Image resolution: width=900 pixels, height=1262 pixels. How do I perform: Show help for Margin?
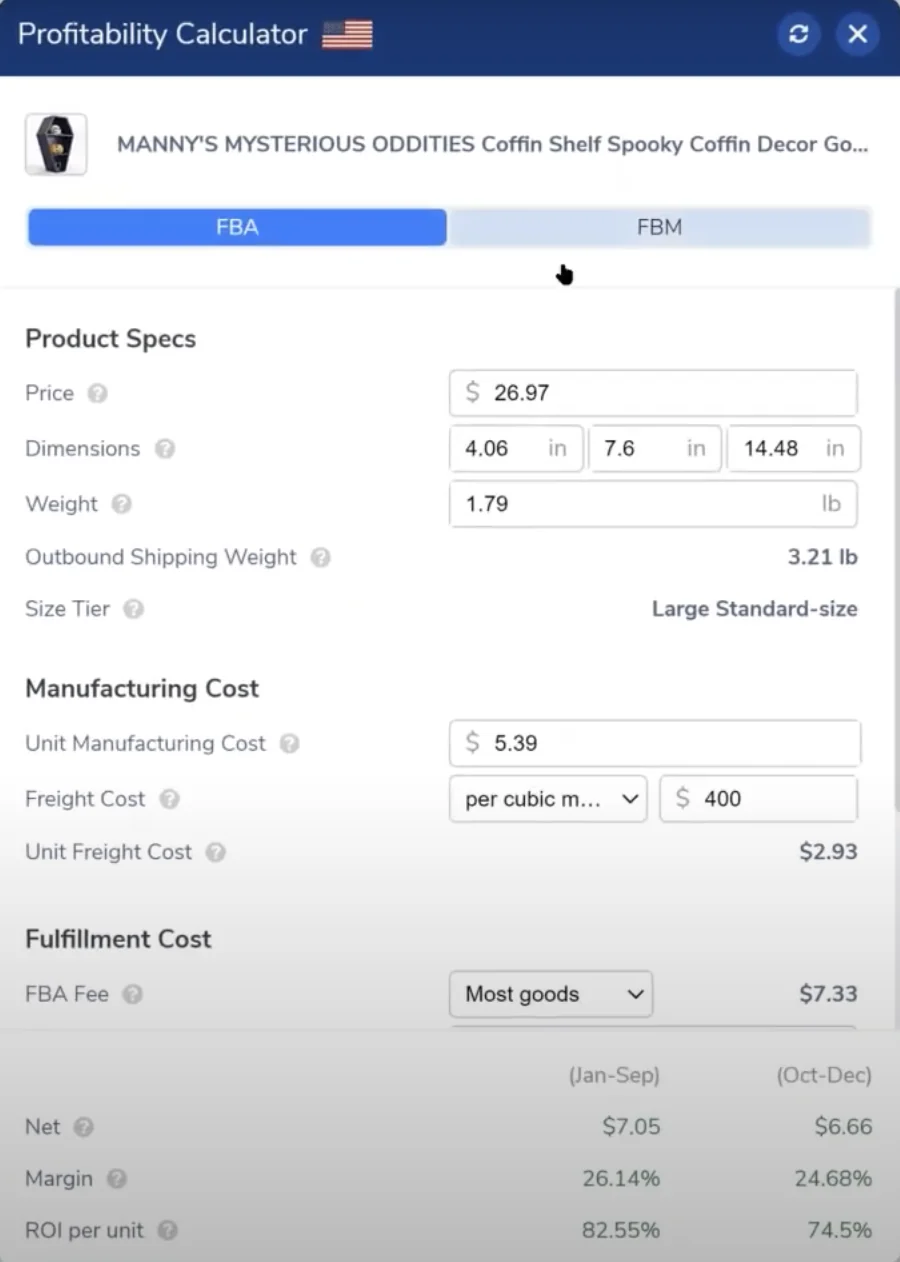point(117,1179)
